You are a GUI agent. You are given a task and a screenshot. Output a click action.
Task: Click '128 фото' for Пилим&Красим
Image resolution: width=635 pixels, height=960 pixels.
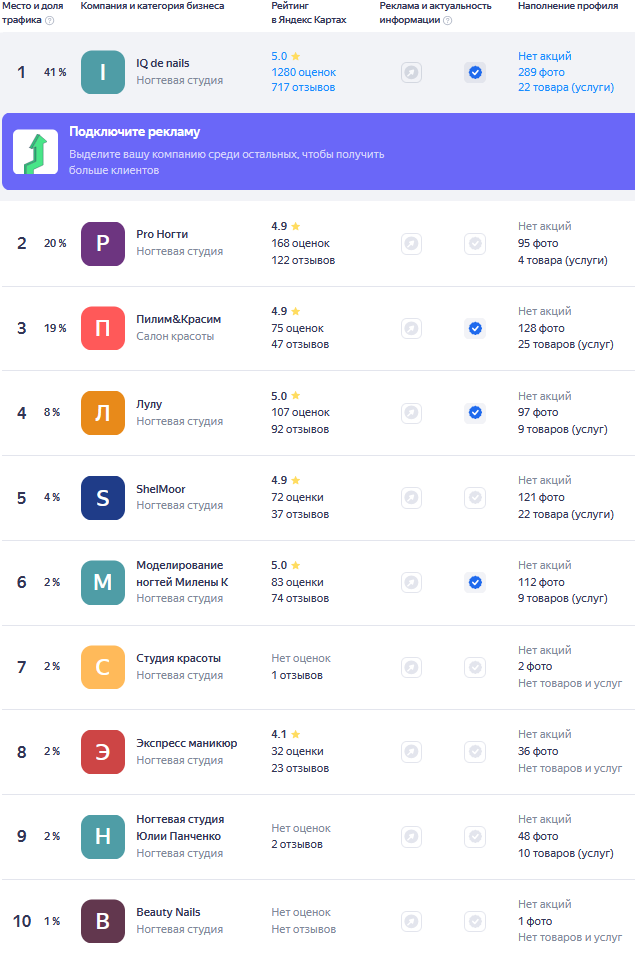click(541, 329)
